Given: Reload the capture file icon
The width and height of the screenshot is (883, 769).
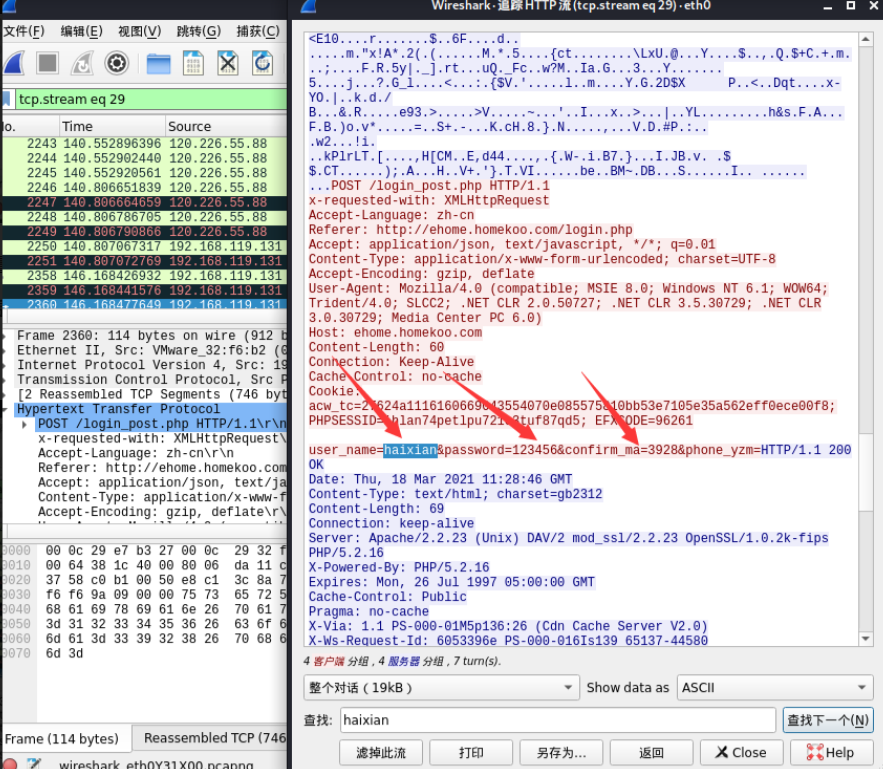Looking at the screenshot, I should coord(262,63).
